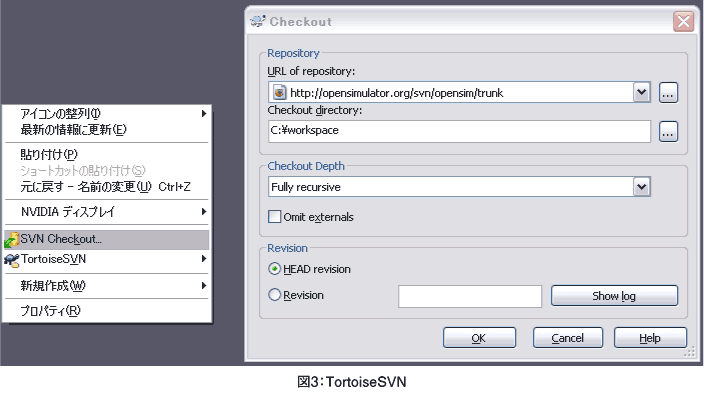Viewport: 704px width, 393px height.
Task: Click the Show log button
Action: 614,296
